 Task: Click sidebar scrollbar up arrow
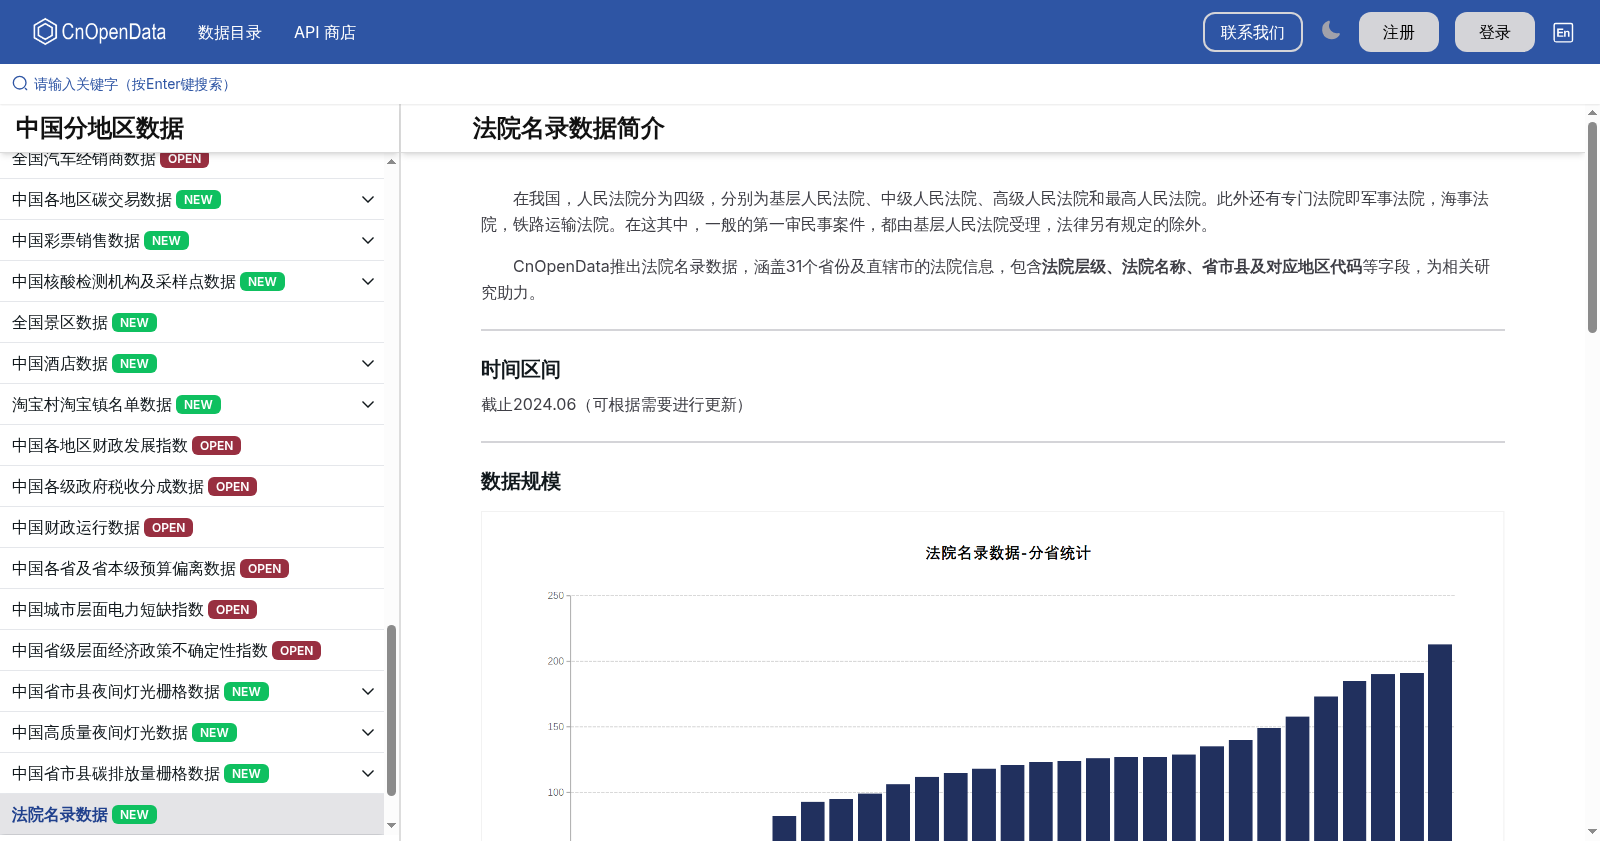click(x=392, y=161)
